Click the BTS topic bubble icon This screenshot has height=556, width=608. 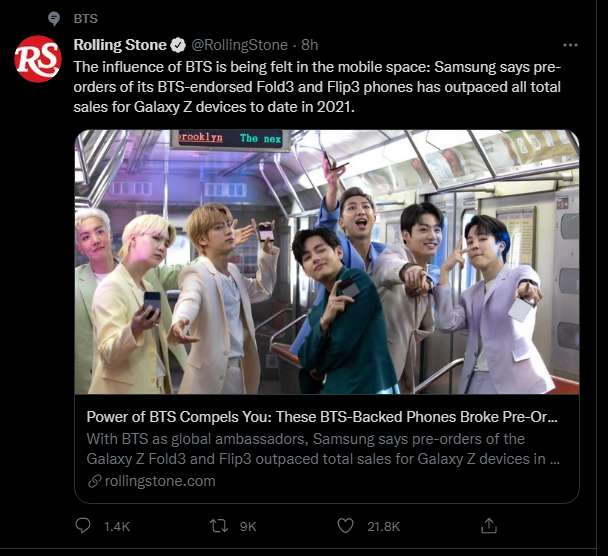coord(54,19)
